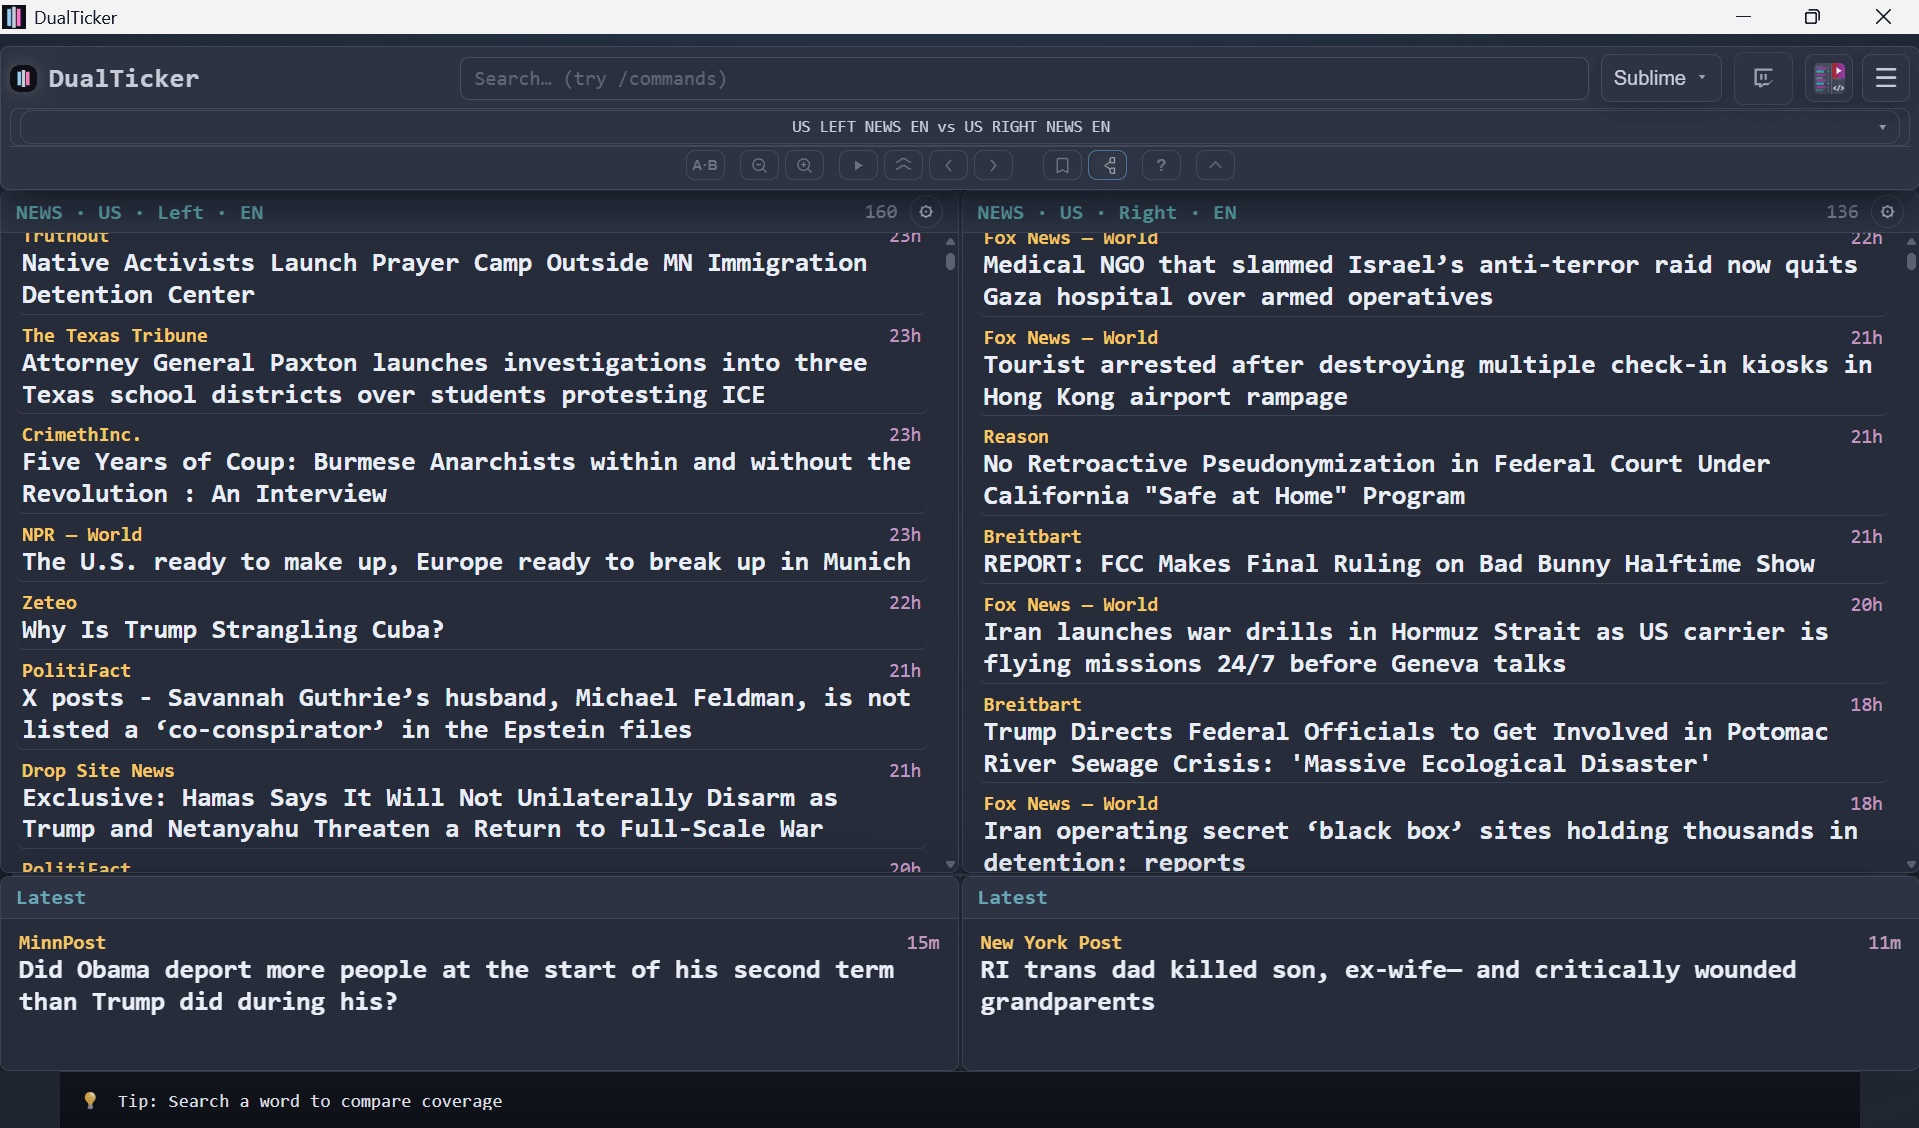
Task: Click the share icon in the toolbar
Action: pyautogui.click(x=1107, y=165)
